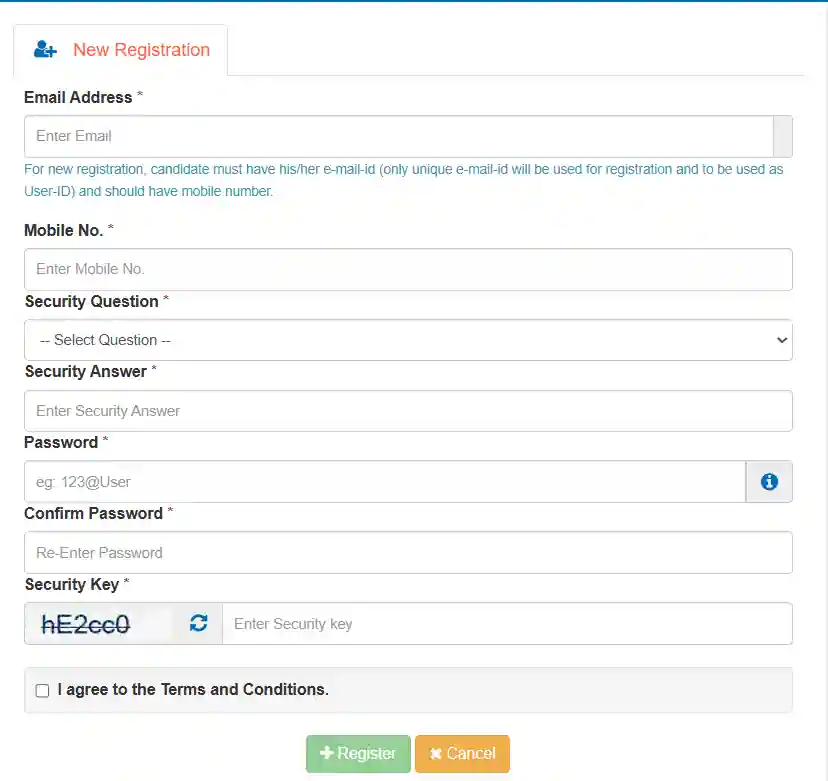Click the plus icon on Register button
Image resolution: width=828 pixels, height=781 pixels.
tap(327, 752)
